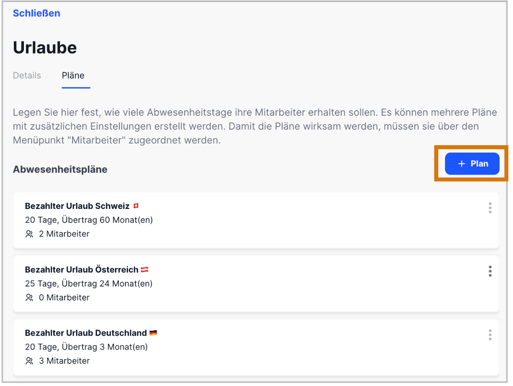Select the Pläne tab
Image resolution: width=513 pixels, height=386 pixels.
coord(73,76)
